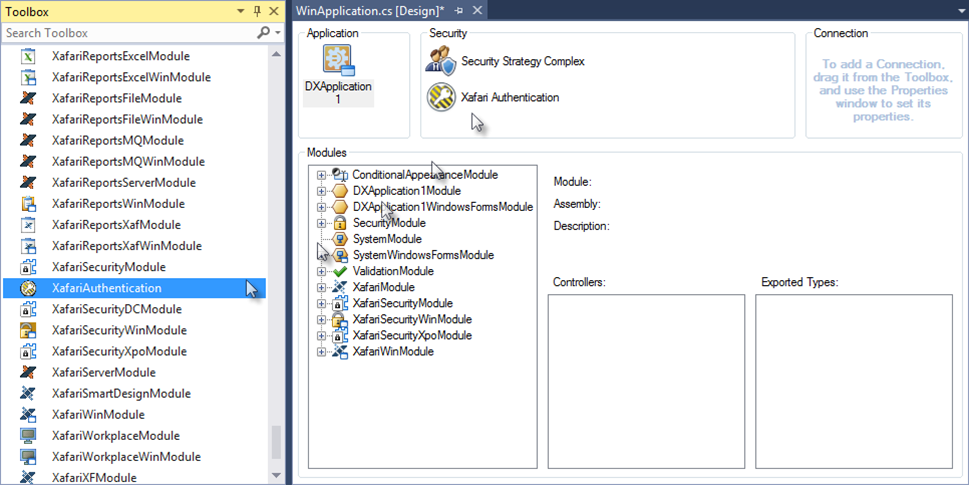
Task: Click the Toolbox scrollbar up arrow
Action: (276, 54)
